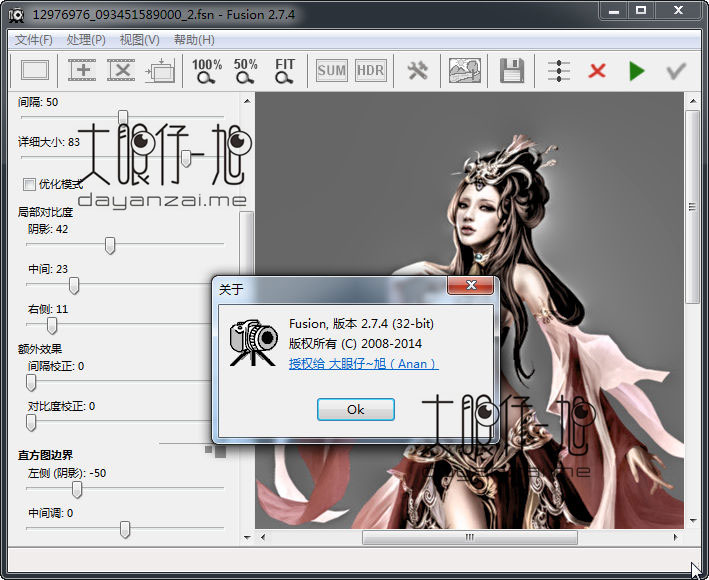This screenshot has width=709, height=580.
Task: Click the 间隔校正 slider handle
Action: (x=31, y=382)
